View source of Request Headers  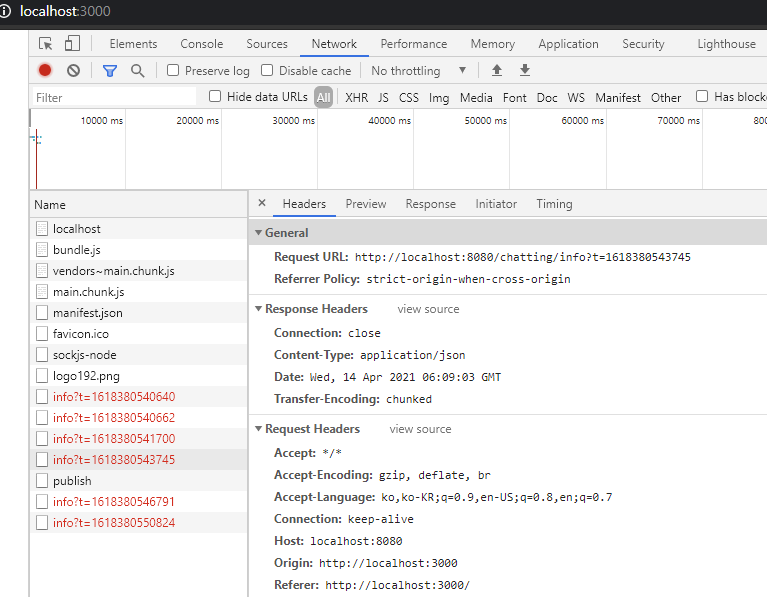point(420,429)
